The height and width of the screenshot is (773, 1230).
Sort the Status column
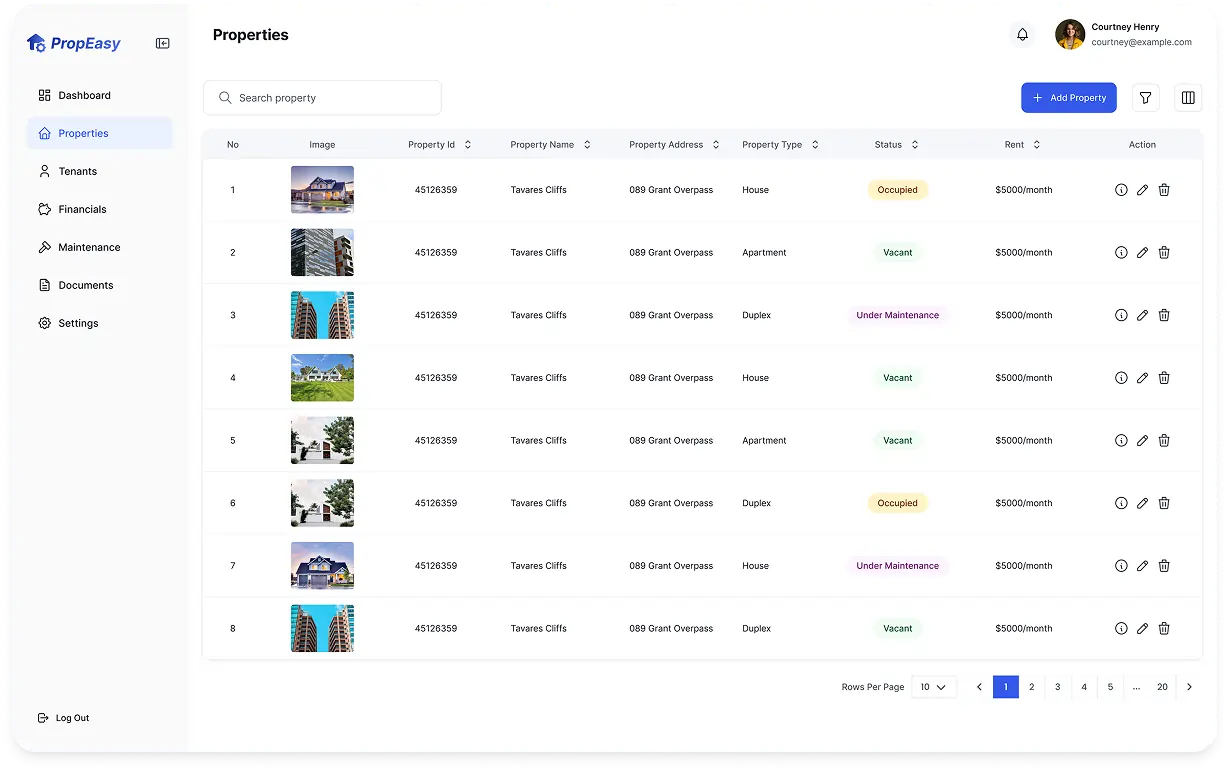[914, 144]
